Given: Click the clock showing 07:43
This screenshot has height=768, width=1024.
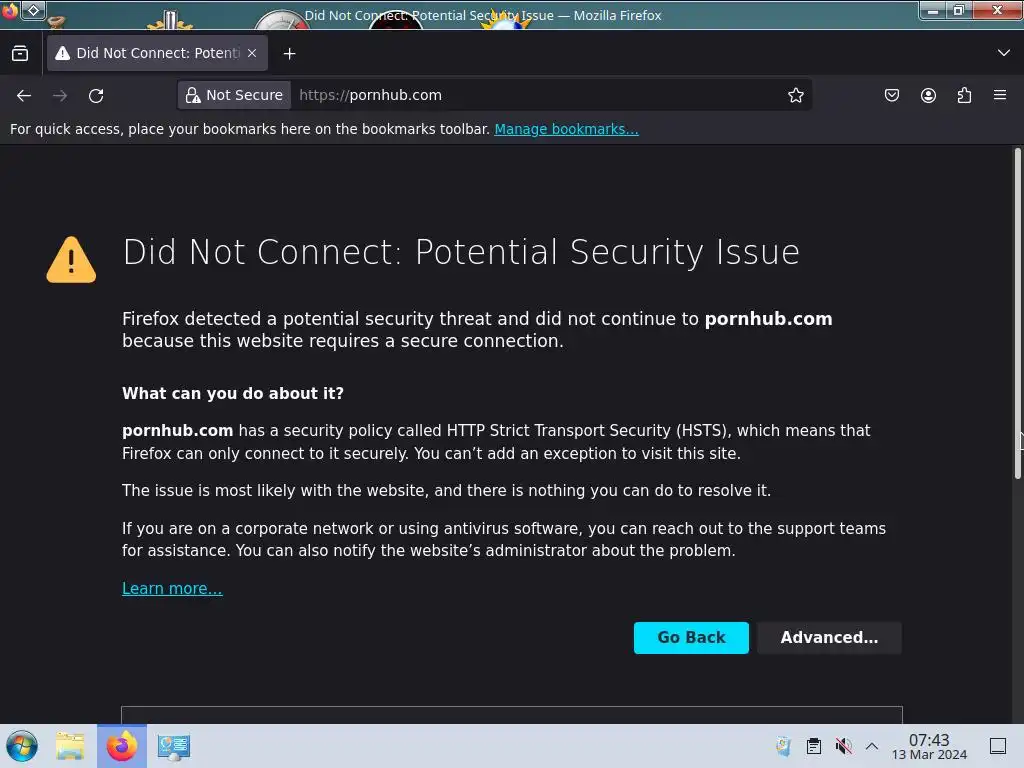Looking at the screenshot, I should 929,746.
